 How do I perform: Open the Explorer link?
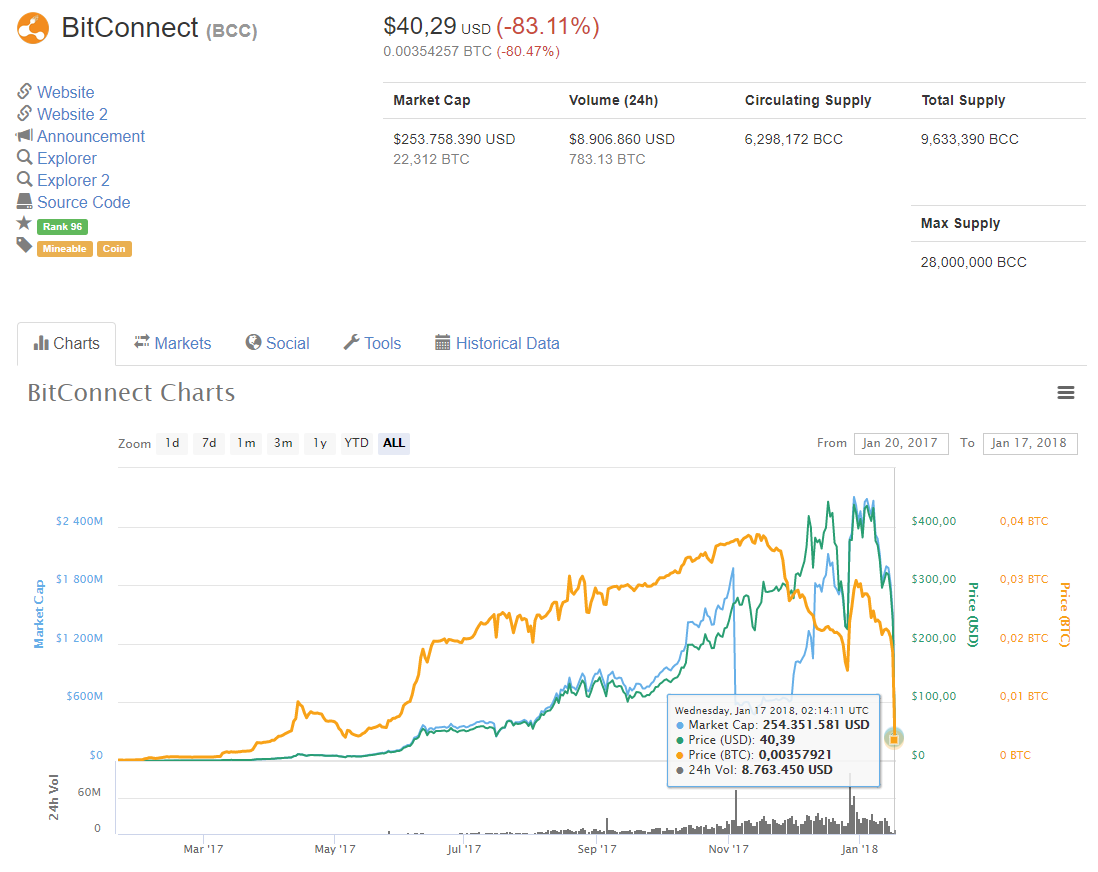pyautogui.click(x=67, y=158)
